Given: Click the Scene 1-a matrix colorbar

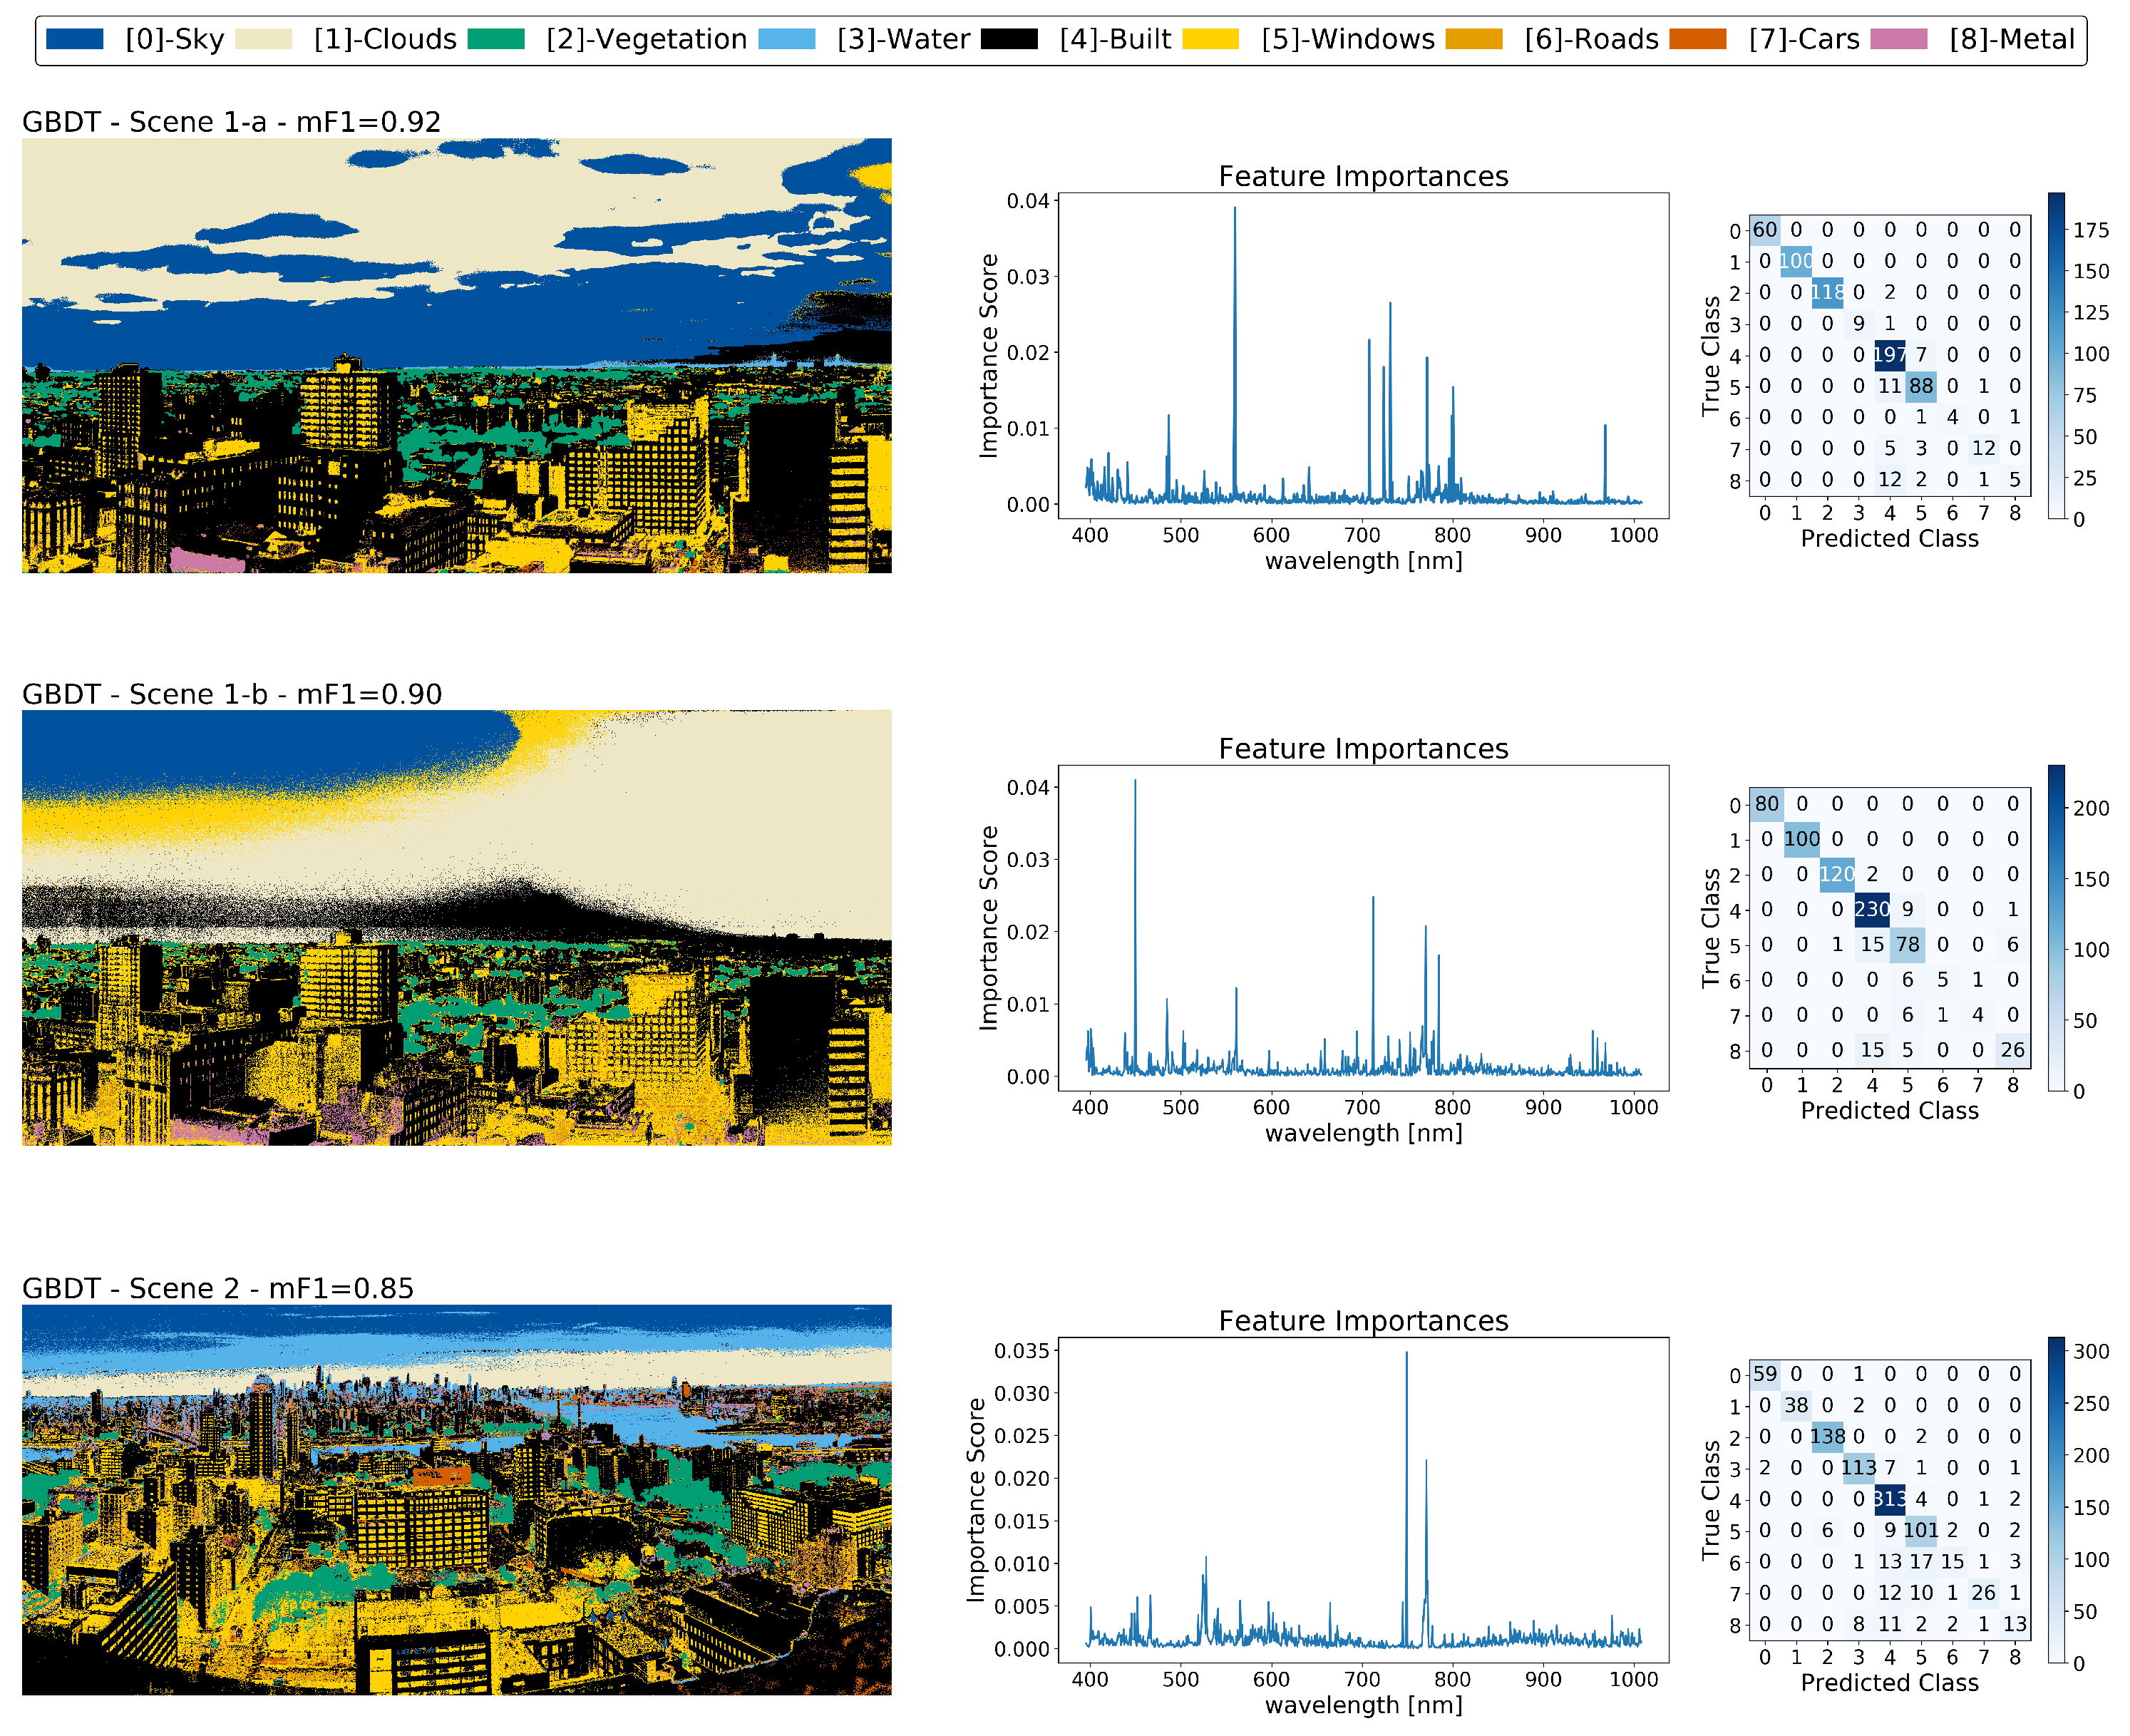Looking at the screenshot, I should click(x=2056, y=355).
